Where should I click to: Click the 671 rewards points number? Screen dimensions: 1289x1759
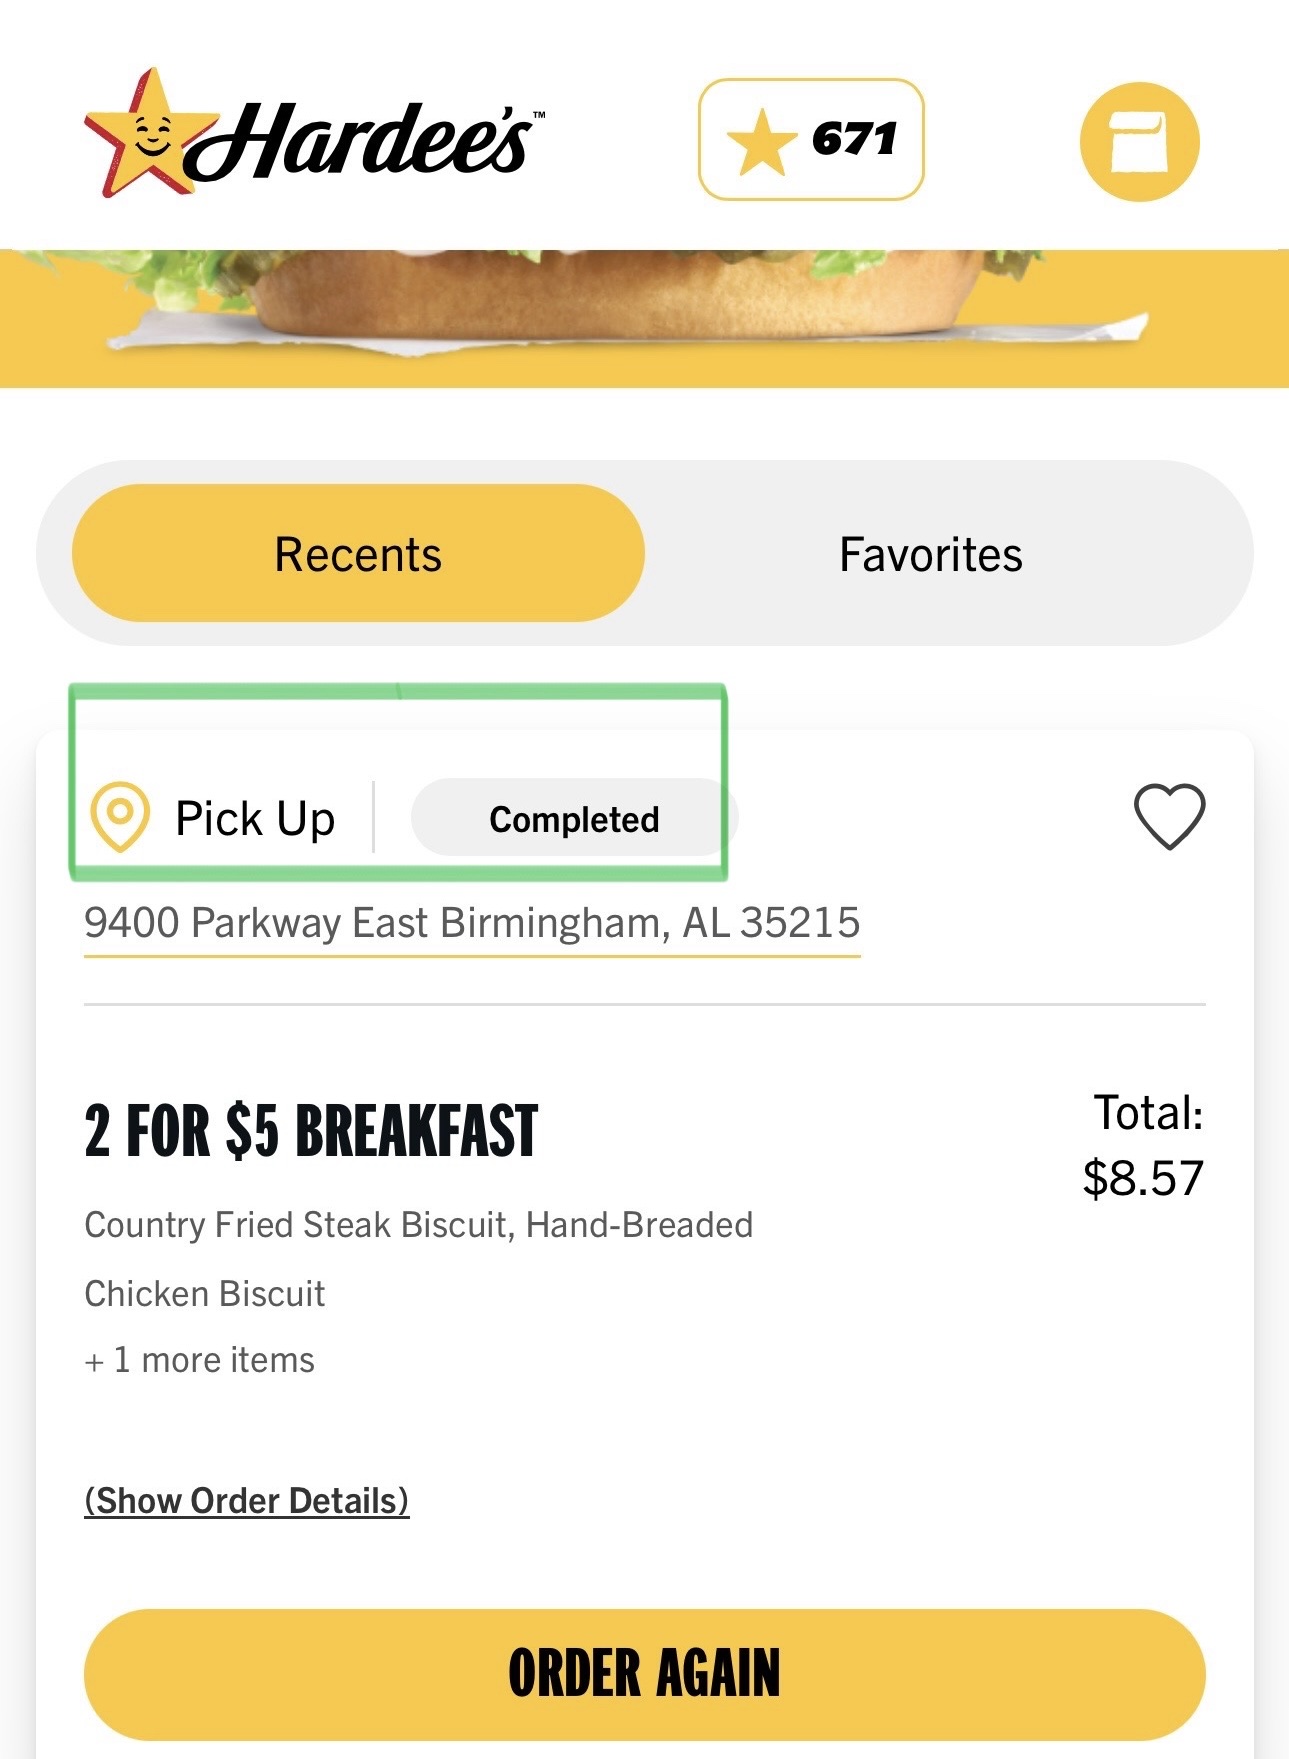(853, 140)
